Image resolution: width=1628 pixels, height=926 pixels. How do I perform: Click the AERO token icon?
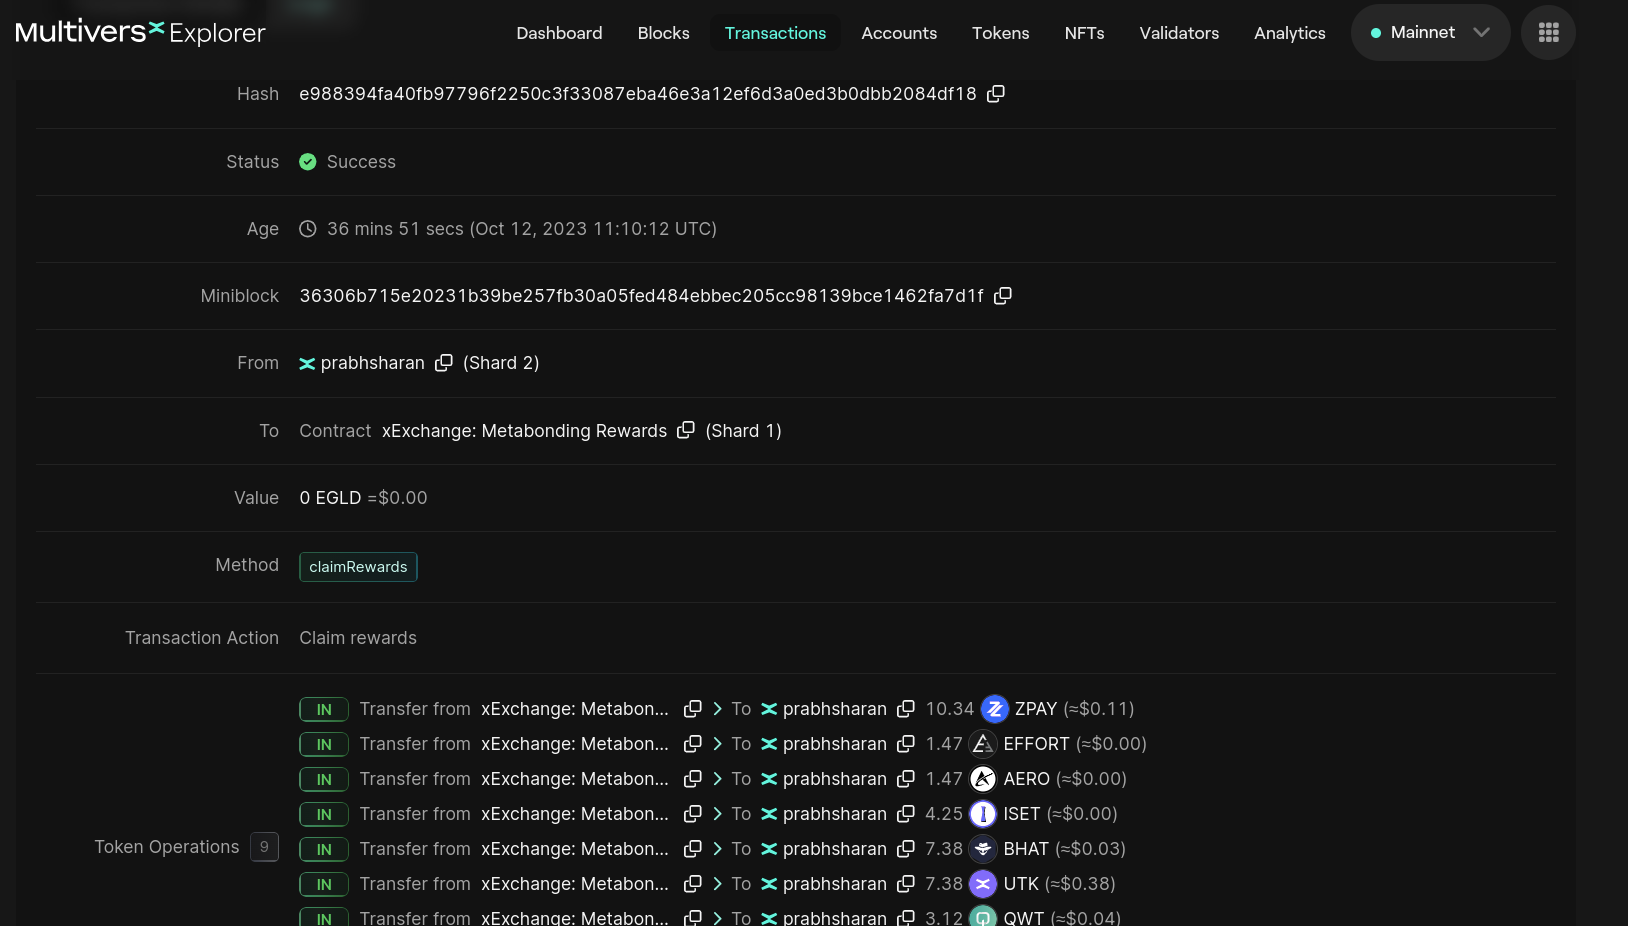click(x=983, y=779)
